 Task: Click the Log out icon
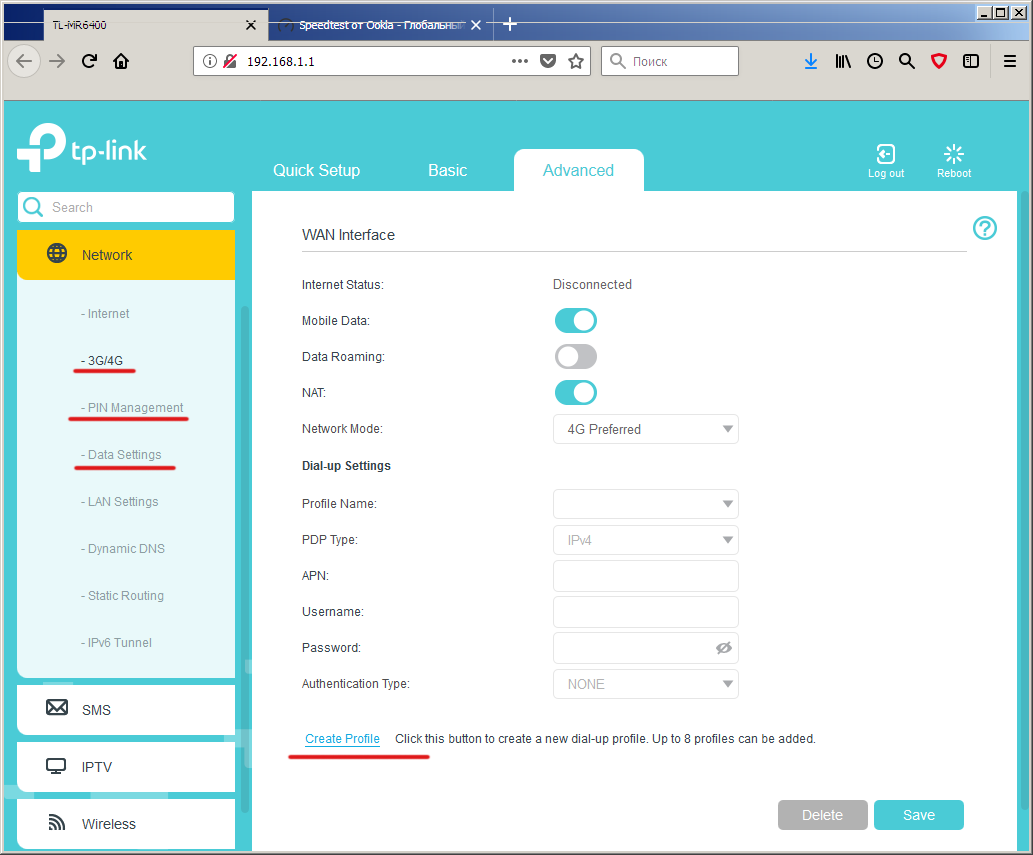click(x=885, y=154)
